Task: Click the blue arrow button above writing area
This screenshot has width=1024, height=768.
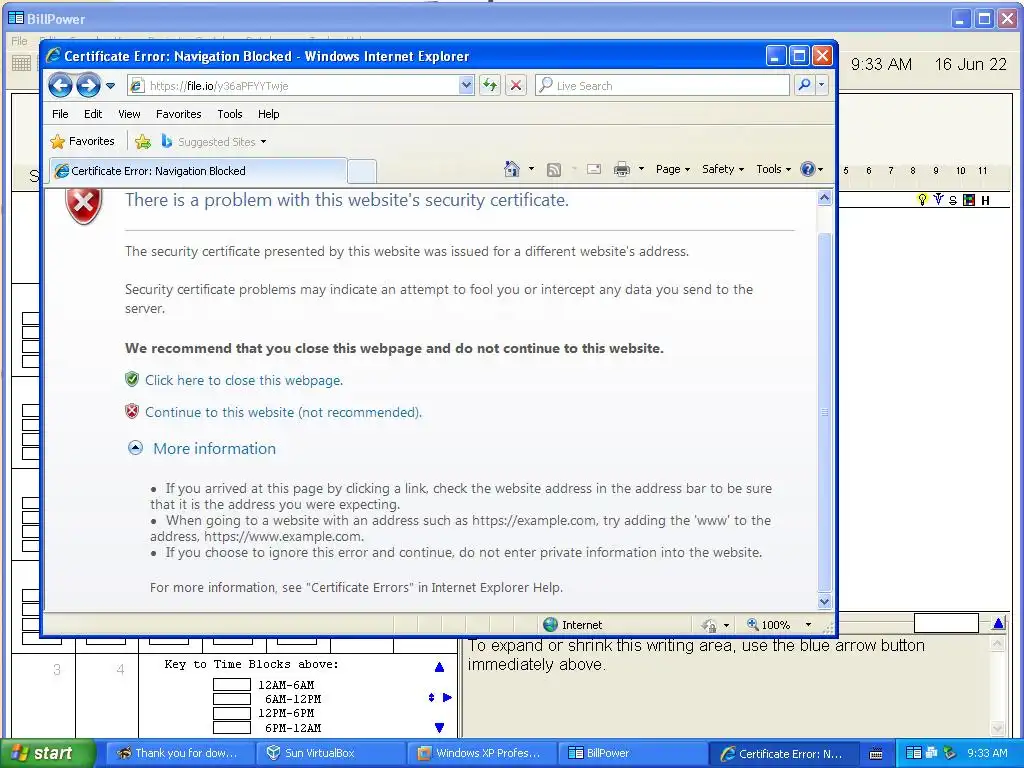Action: [x=998, y=624]
